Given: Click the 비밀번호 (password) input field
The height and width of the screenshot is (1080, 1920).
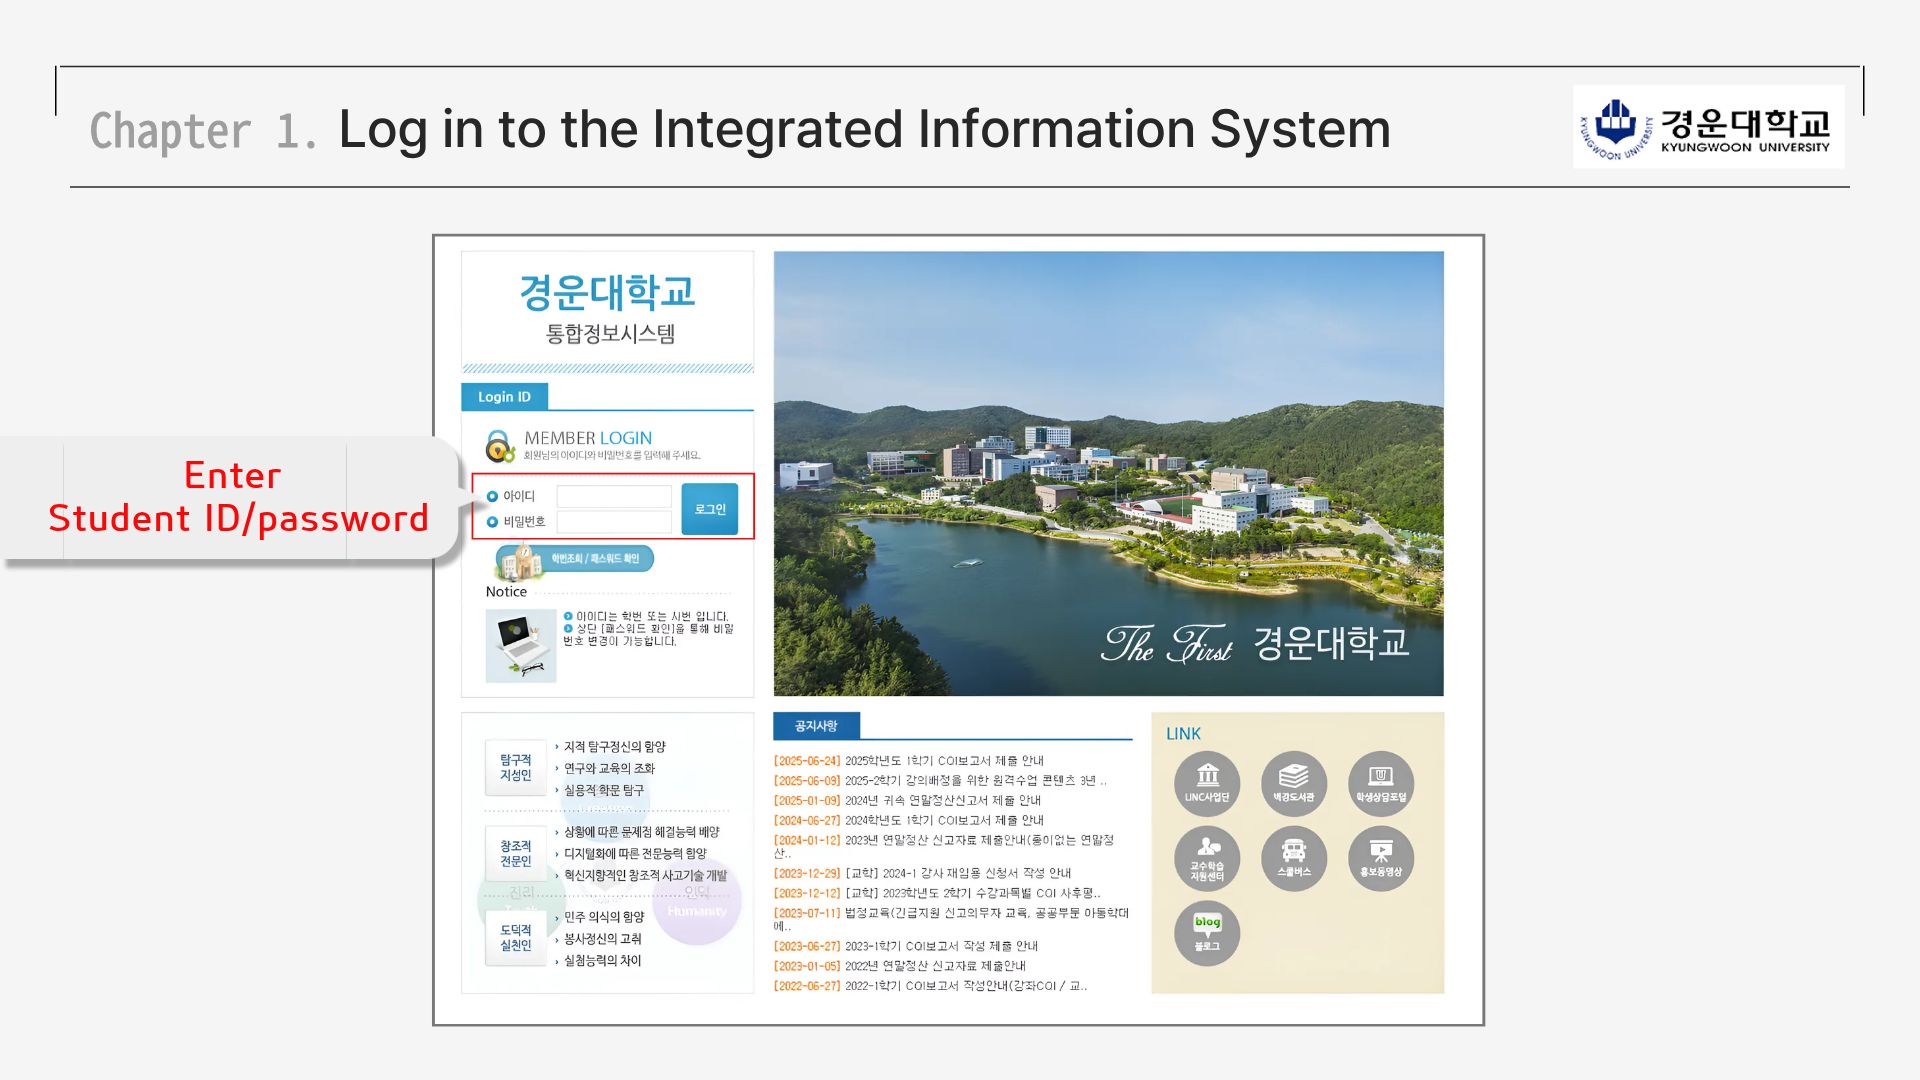Looking at the screenshot, I should click(614, 522).
